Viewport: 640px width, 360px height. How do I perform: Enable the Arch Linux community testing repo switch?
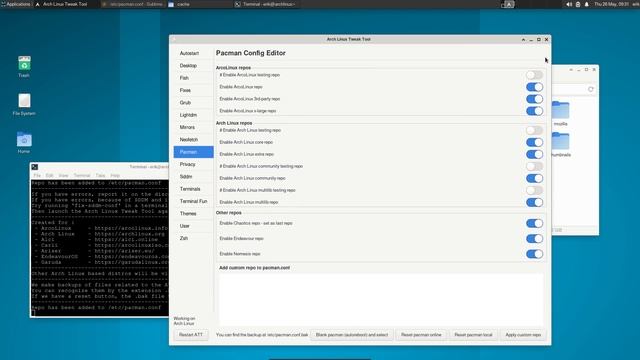tap(534, 166)
